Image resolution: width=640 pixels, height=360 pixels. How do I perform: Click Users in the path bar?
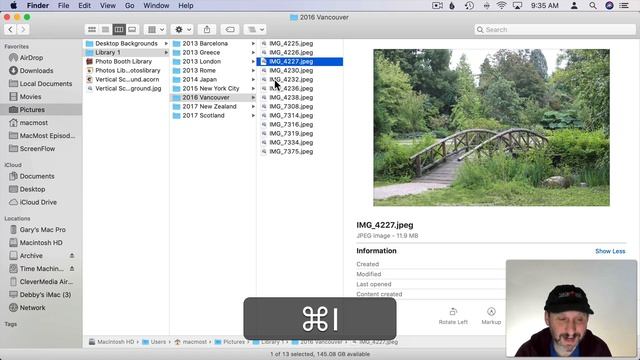(154, 342)
